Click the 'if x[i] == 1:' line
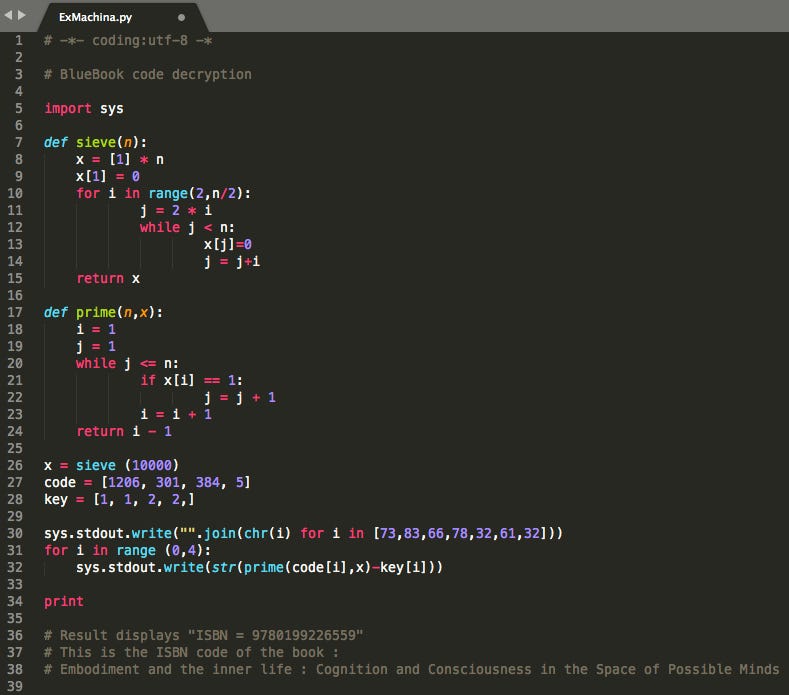The height and width of the screenshot is (695, 789). (x=191, y=380)
